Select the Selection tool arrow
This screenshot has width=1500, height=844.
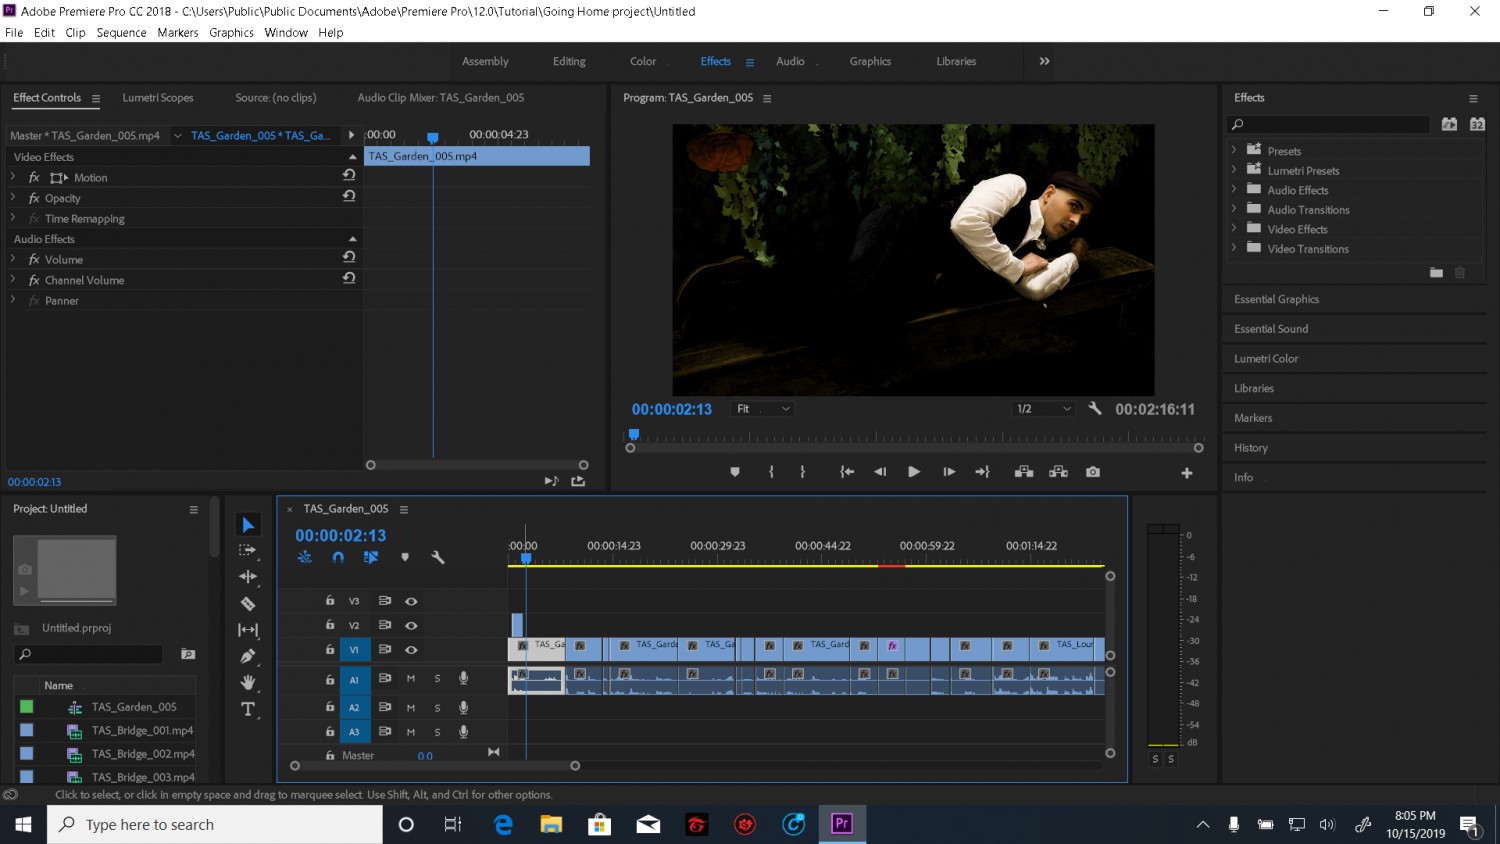coord(248,525)
